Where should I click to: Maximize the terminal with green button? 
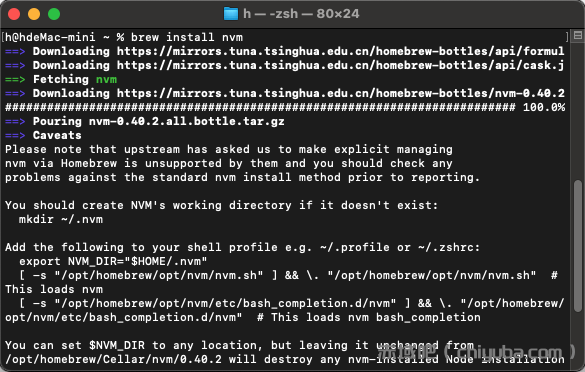click(54, 14)
